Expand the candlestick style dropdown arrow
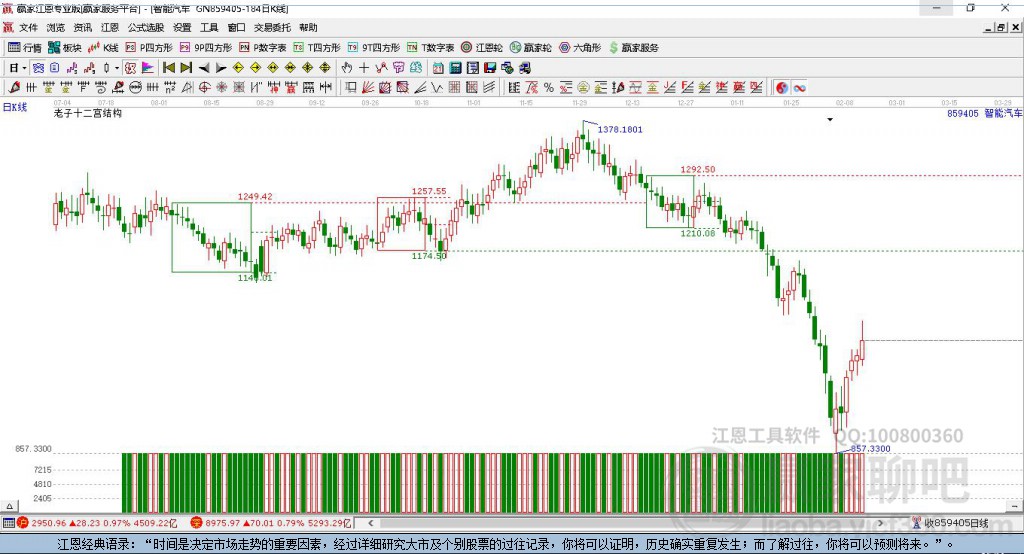Screen dimensions: 1024x554 click(117, 68)
